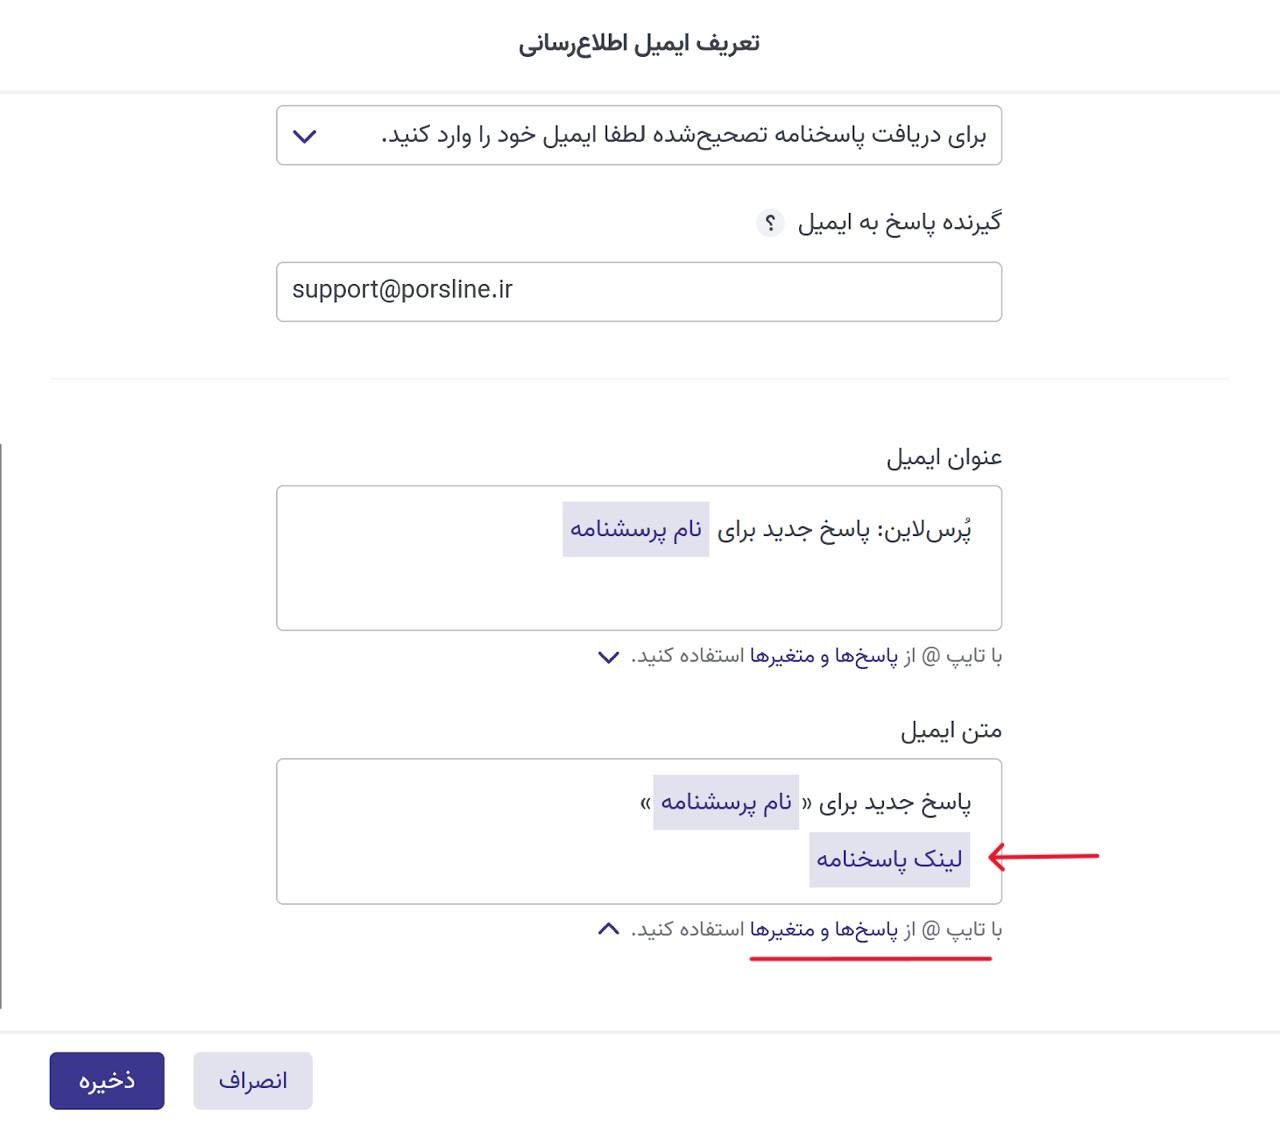
Task: Cancel using the انصراف button
Action: click(253, 1080)
